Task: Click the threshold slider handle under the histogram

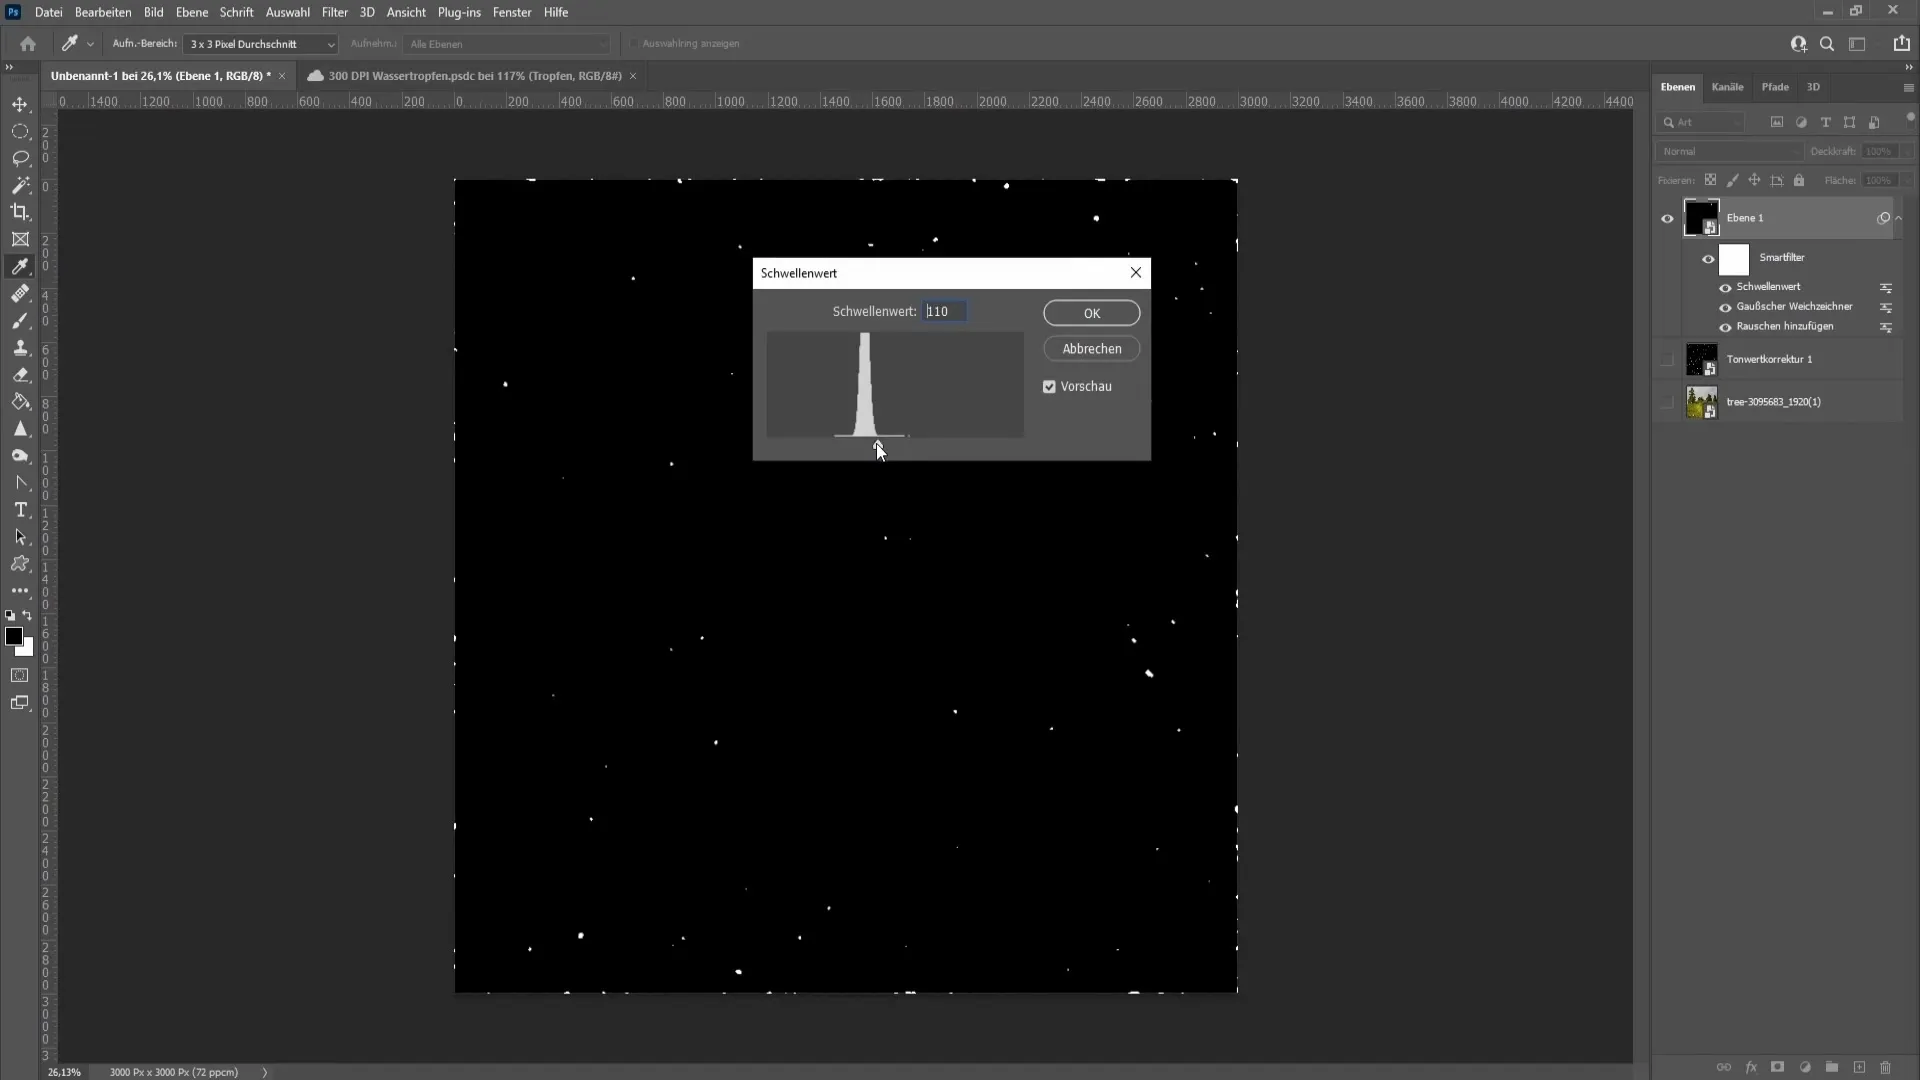Action: tap(878, 445)
